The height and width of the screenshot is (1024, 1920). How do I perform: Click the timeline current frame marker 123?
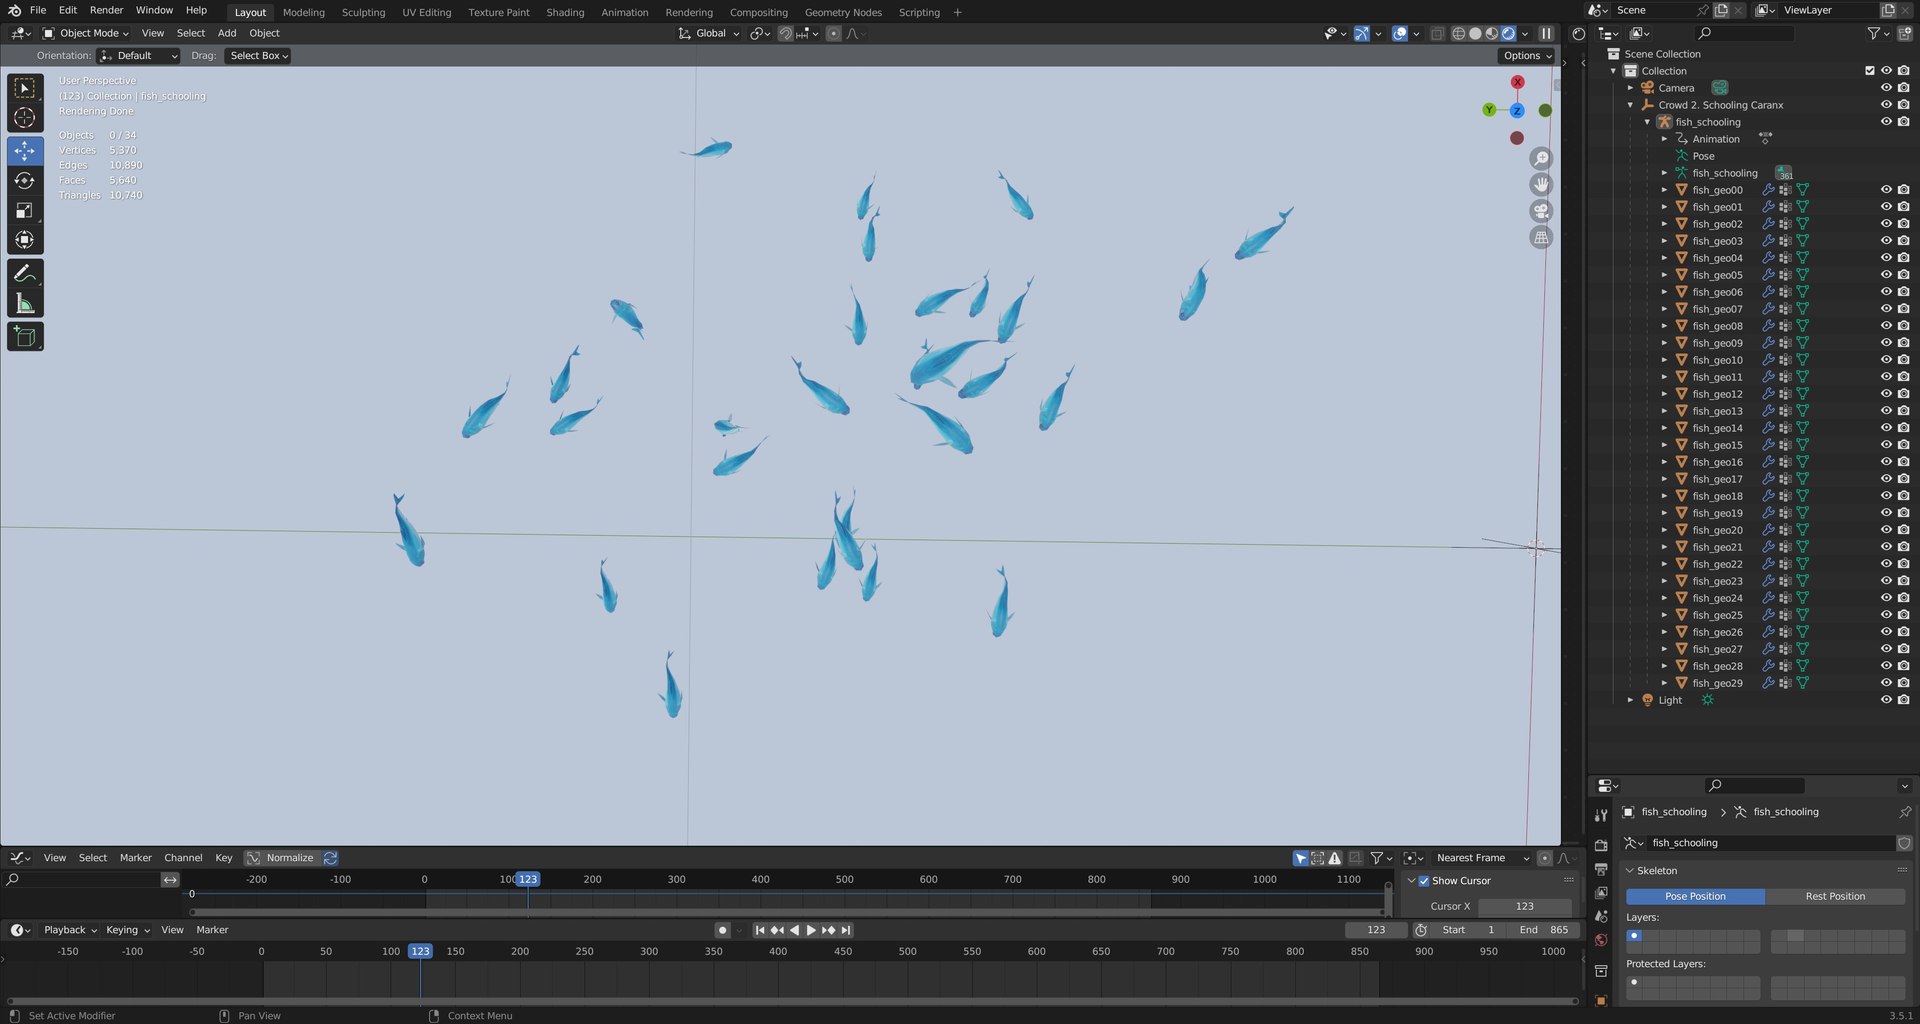click(420, 952)
